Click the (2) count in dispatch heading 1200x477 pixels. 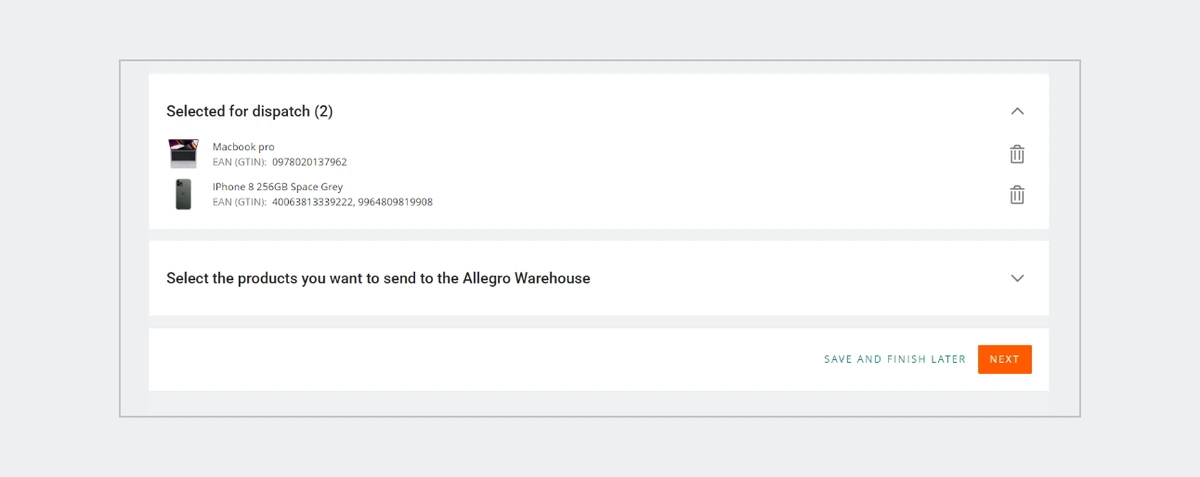tap(323, 111)
